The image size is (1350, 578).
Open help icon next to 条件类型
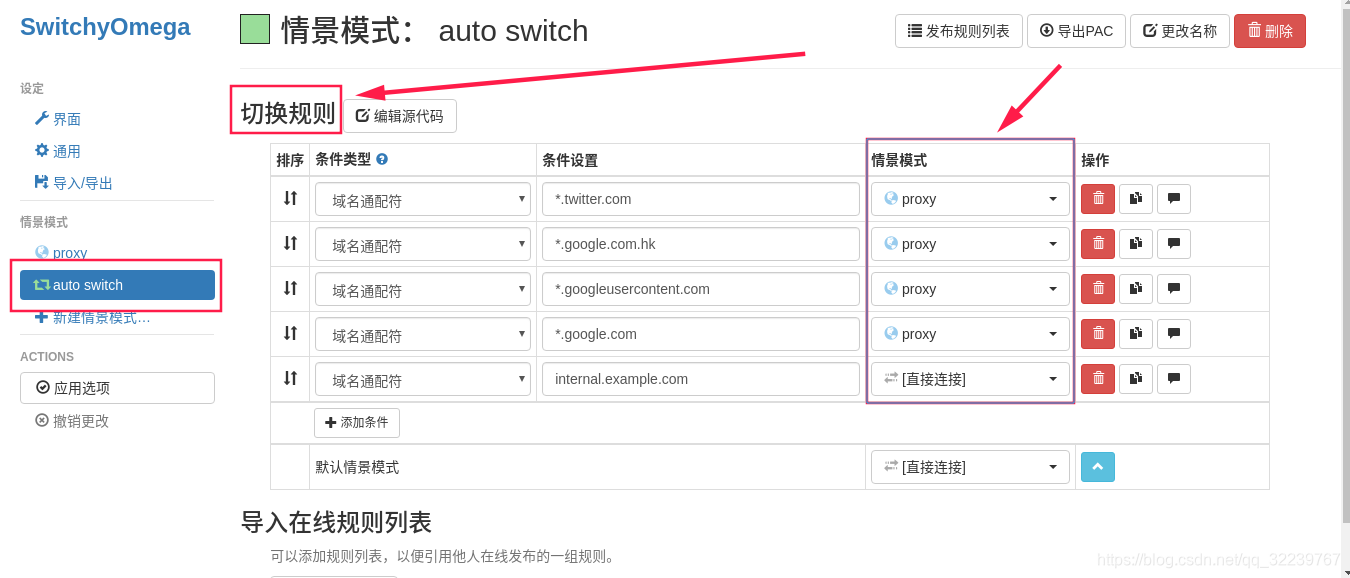(x=382, y=159)
